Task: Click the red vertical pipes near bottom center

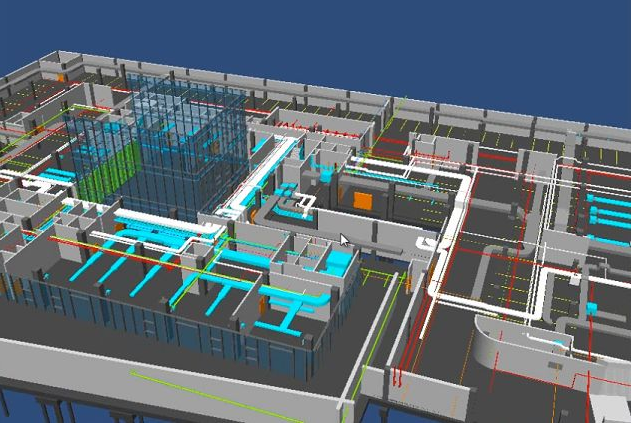Action: click(399, 377)
